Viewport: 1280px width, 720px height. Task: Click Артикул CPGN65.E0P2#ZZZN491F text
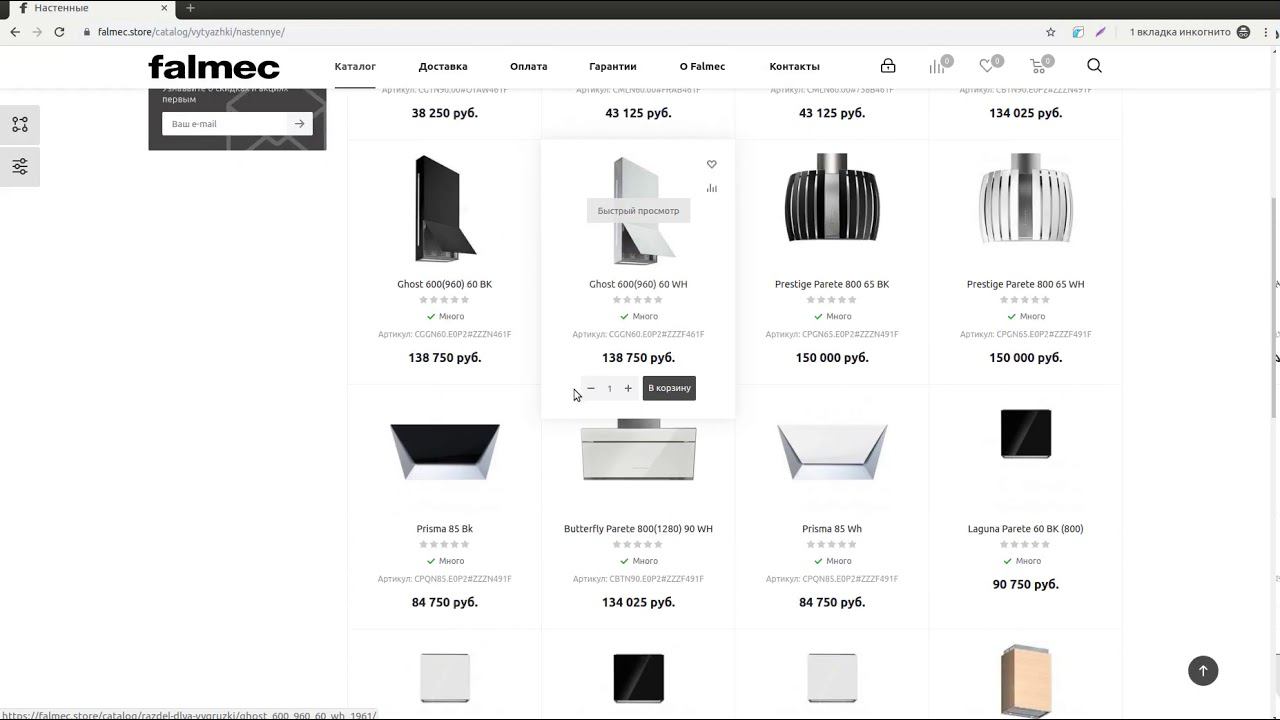(832, 335)
